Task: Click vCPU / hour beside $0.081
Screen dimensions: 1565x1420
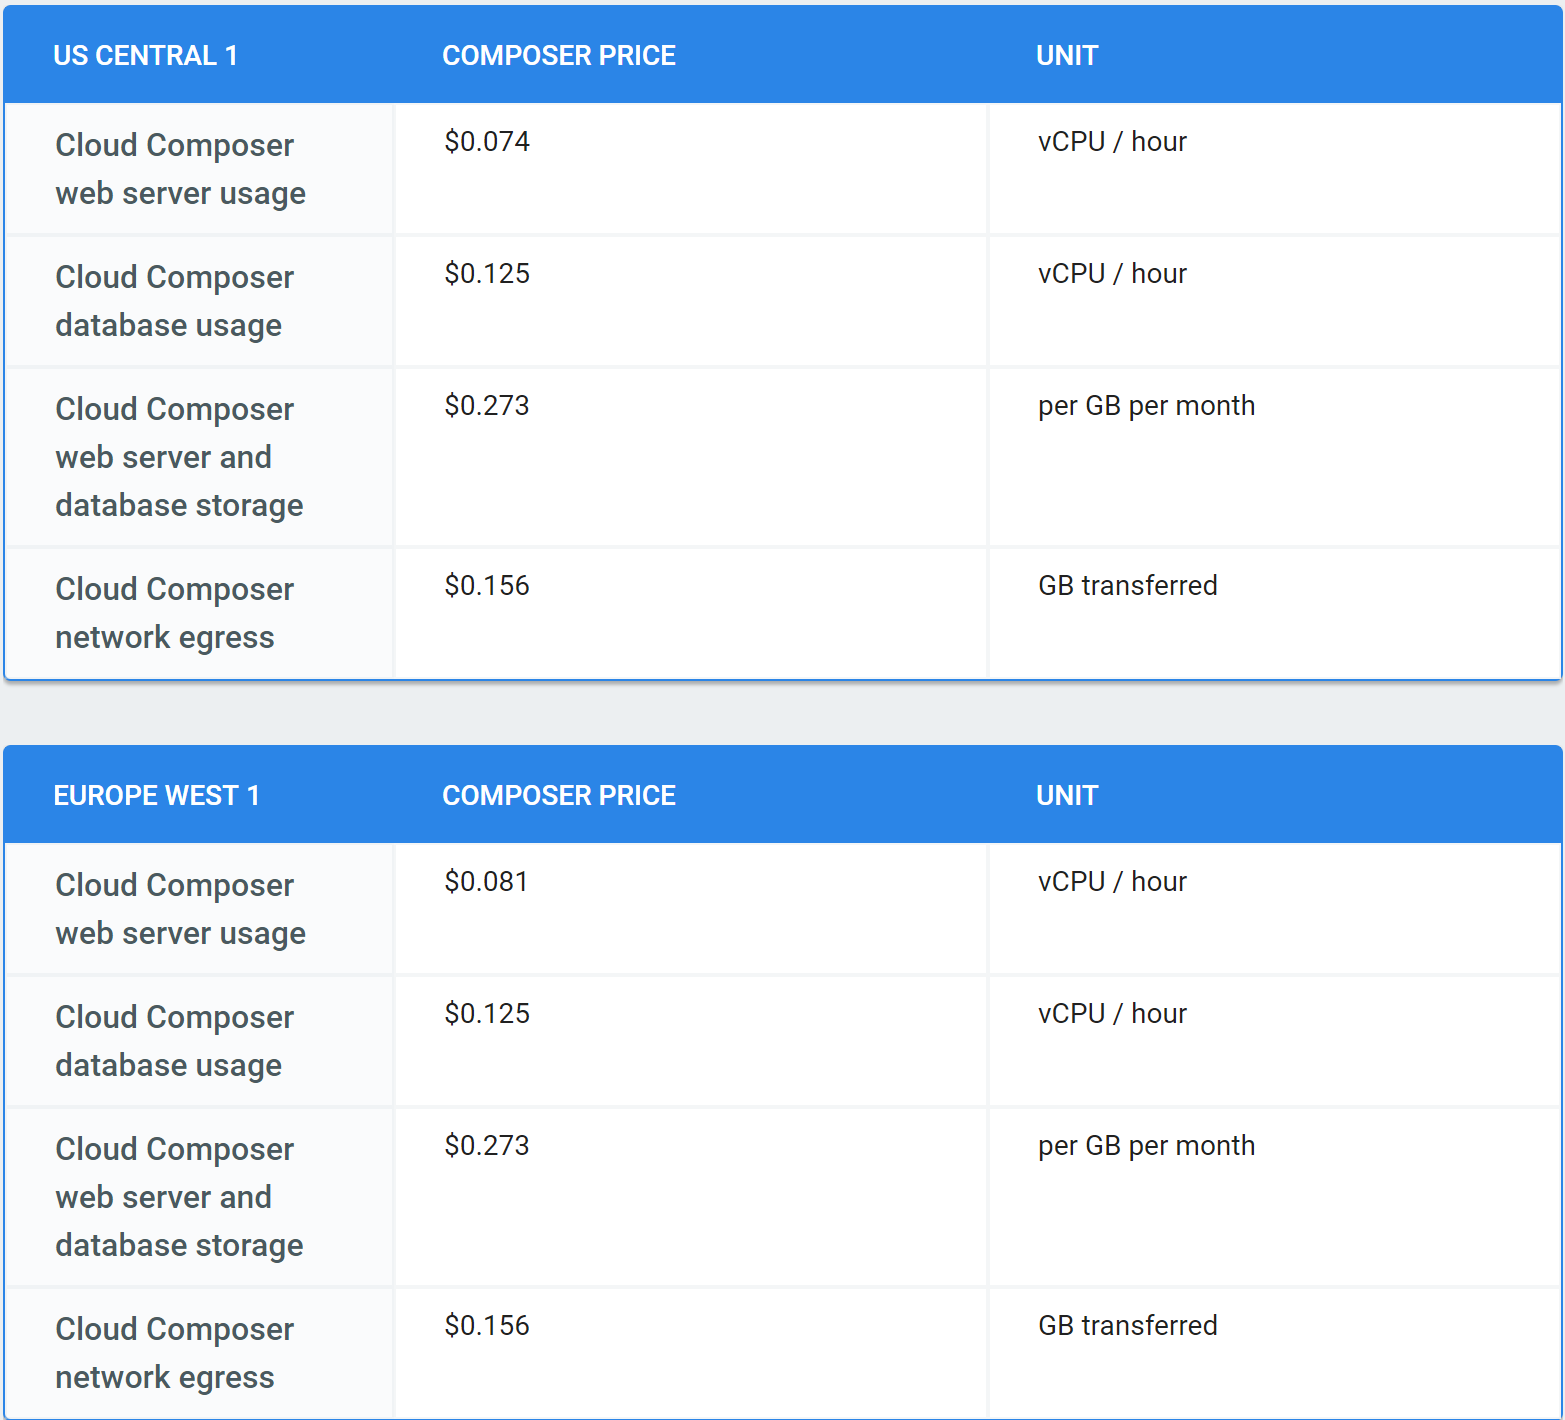Action: (1112, 882)
